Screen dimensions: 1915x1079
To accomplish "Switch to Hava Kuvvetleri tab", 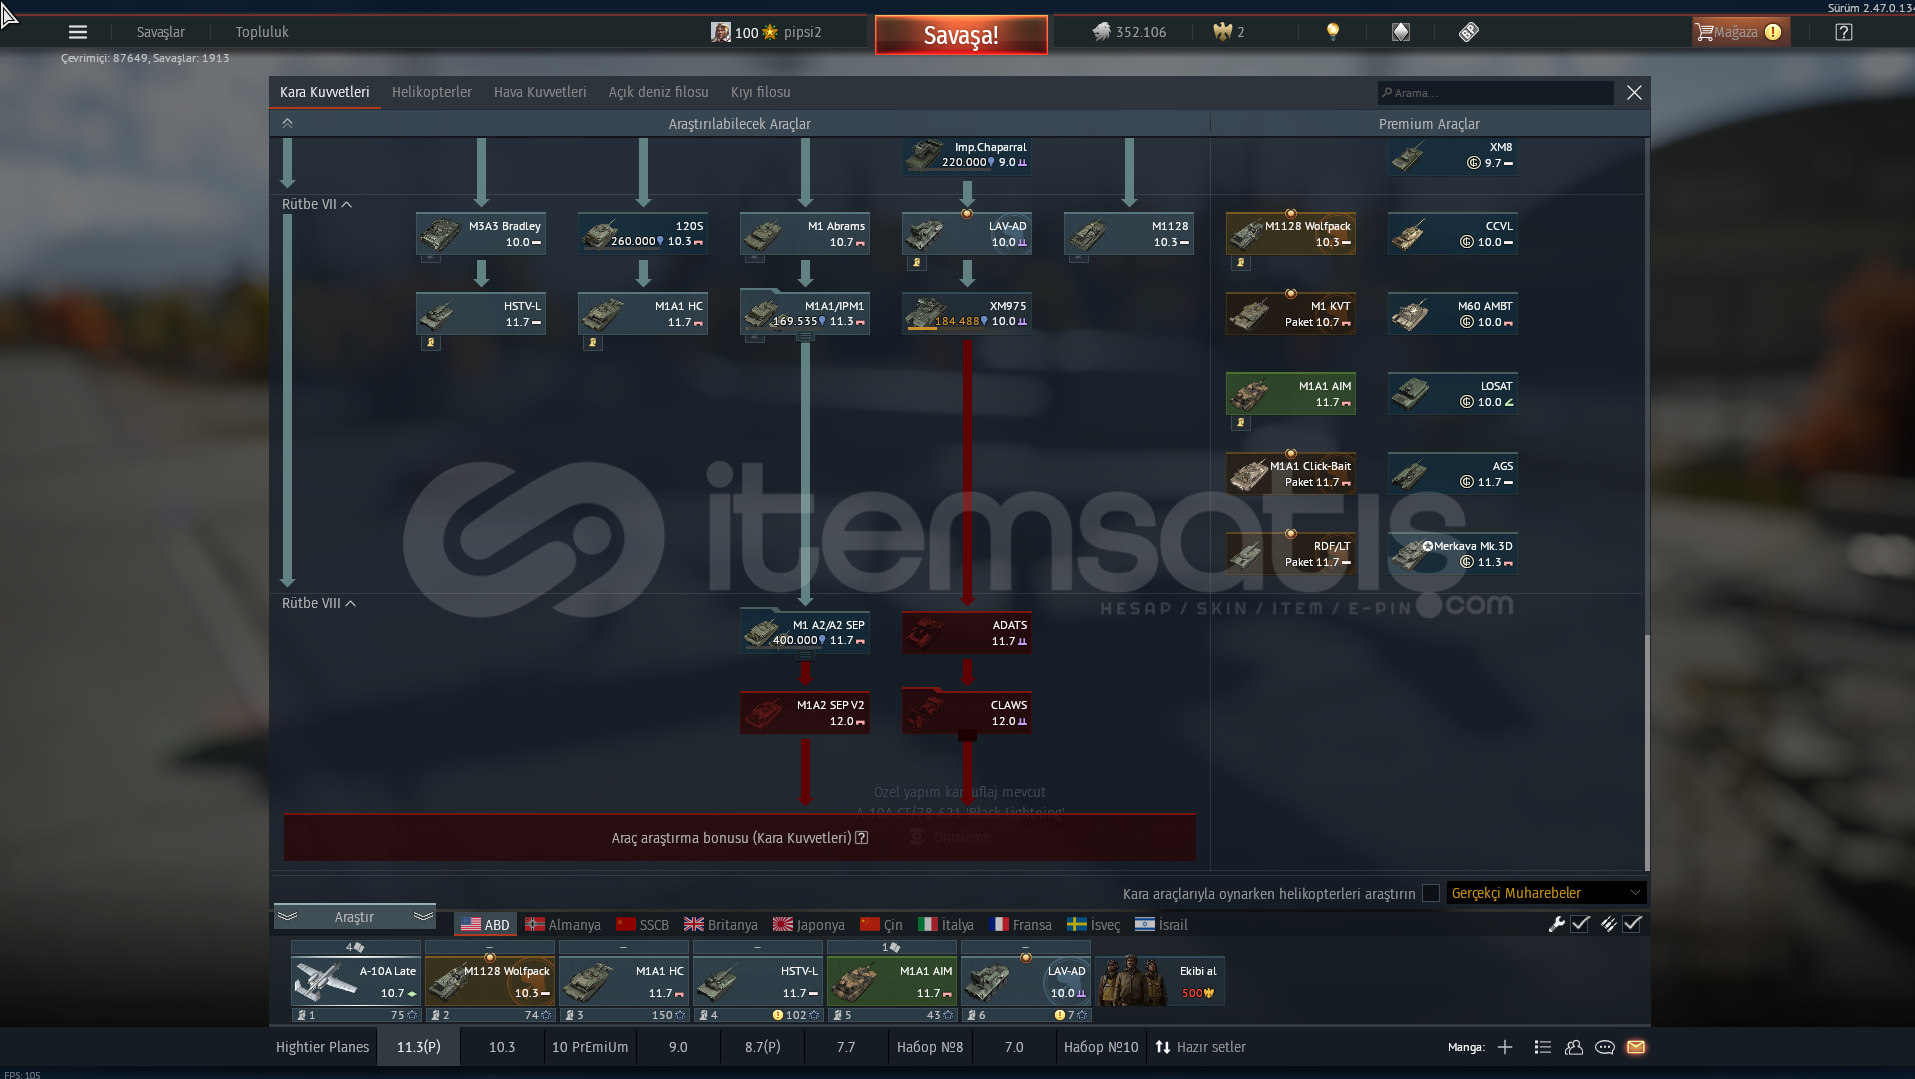I will tap(540, 92).
